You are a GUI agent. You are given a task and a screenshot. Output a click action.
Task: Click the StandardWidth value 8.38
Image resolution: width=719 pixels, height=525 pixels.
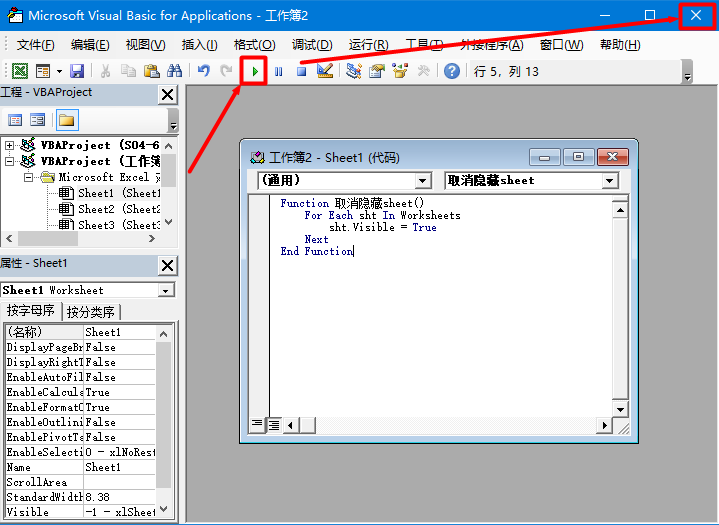pos(119,497)
